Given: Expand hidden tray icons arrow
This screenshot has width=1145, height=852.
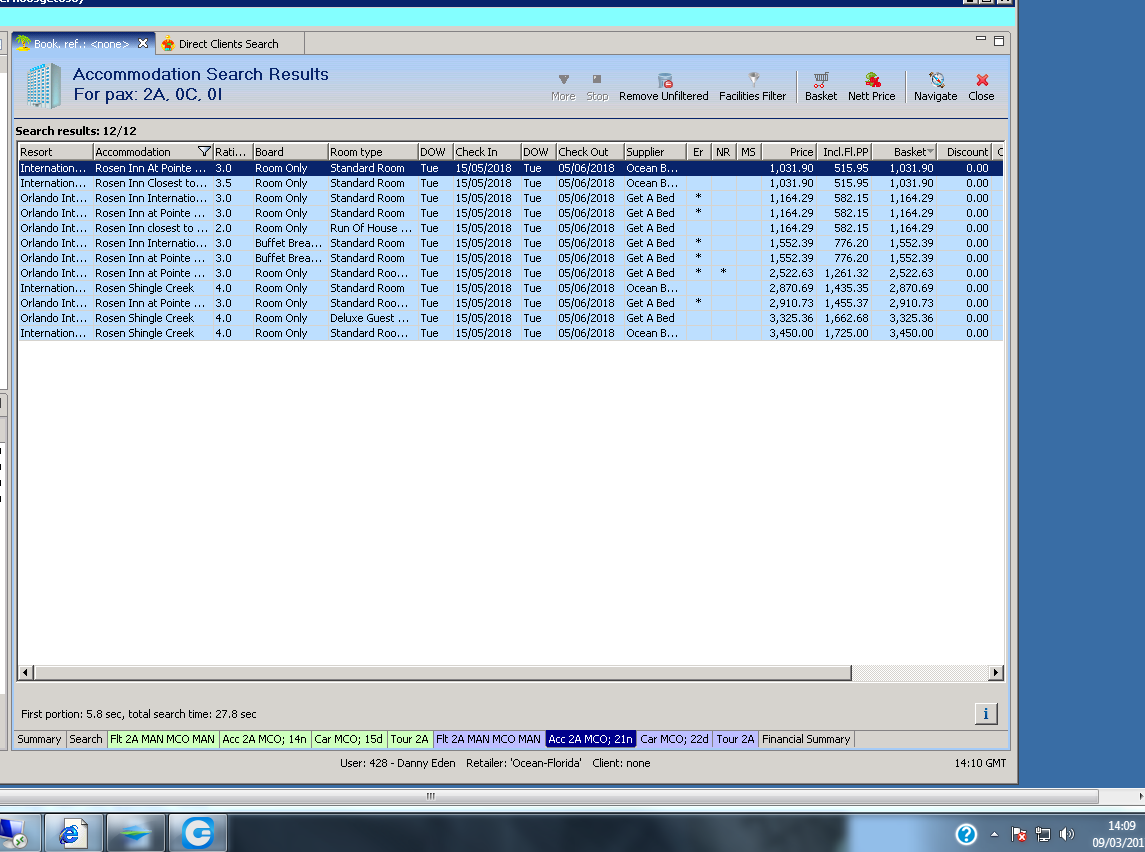Looking at the screenshot, I should coord(994,834).
